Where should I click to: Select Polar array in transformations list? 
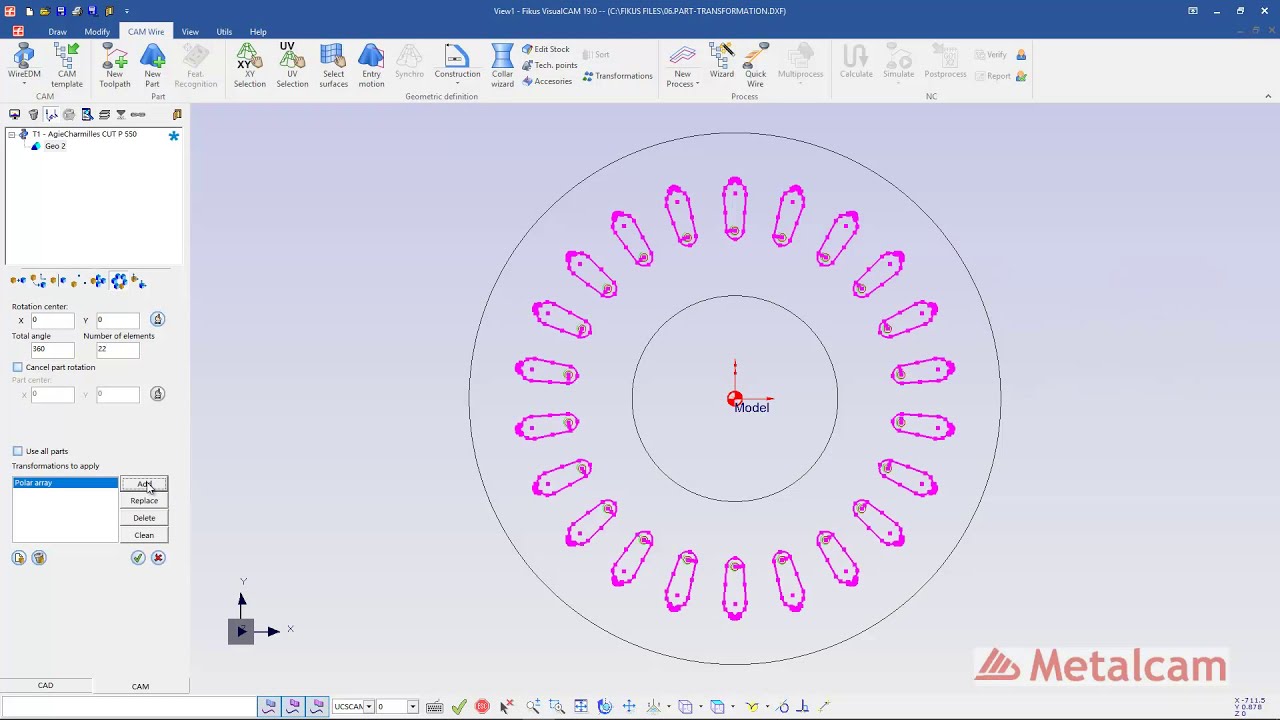pos(65,483)
